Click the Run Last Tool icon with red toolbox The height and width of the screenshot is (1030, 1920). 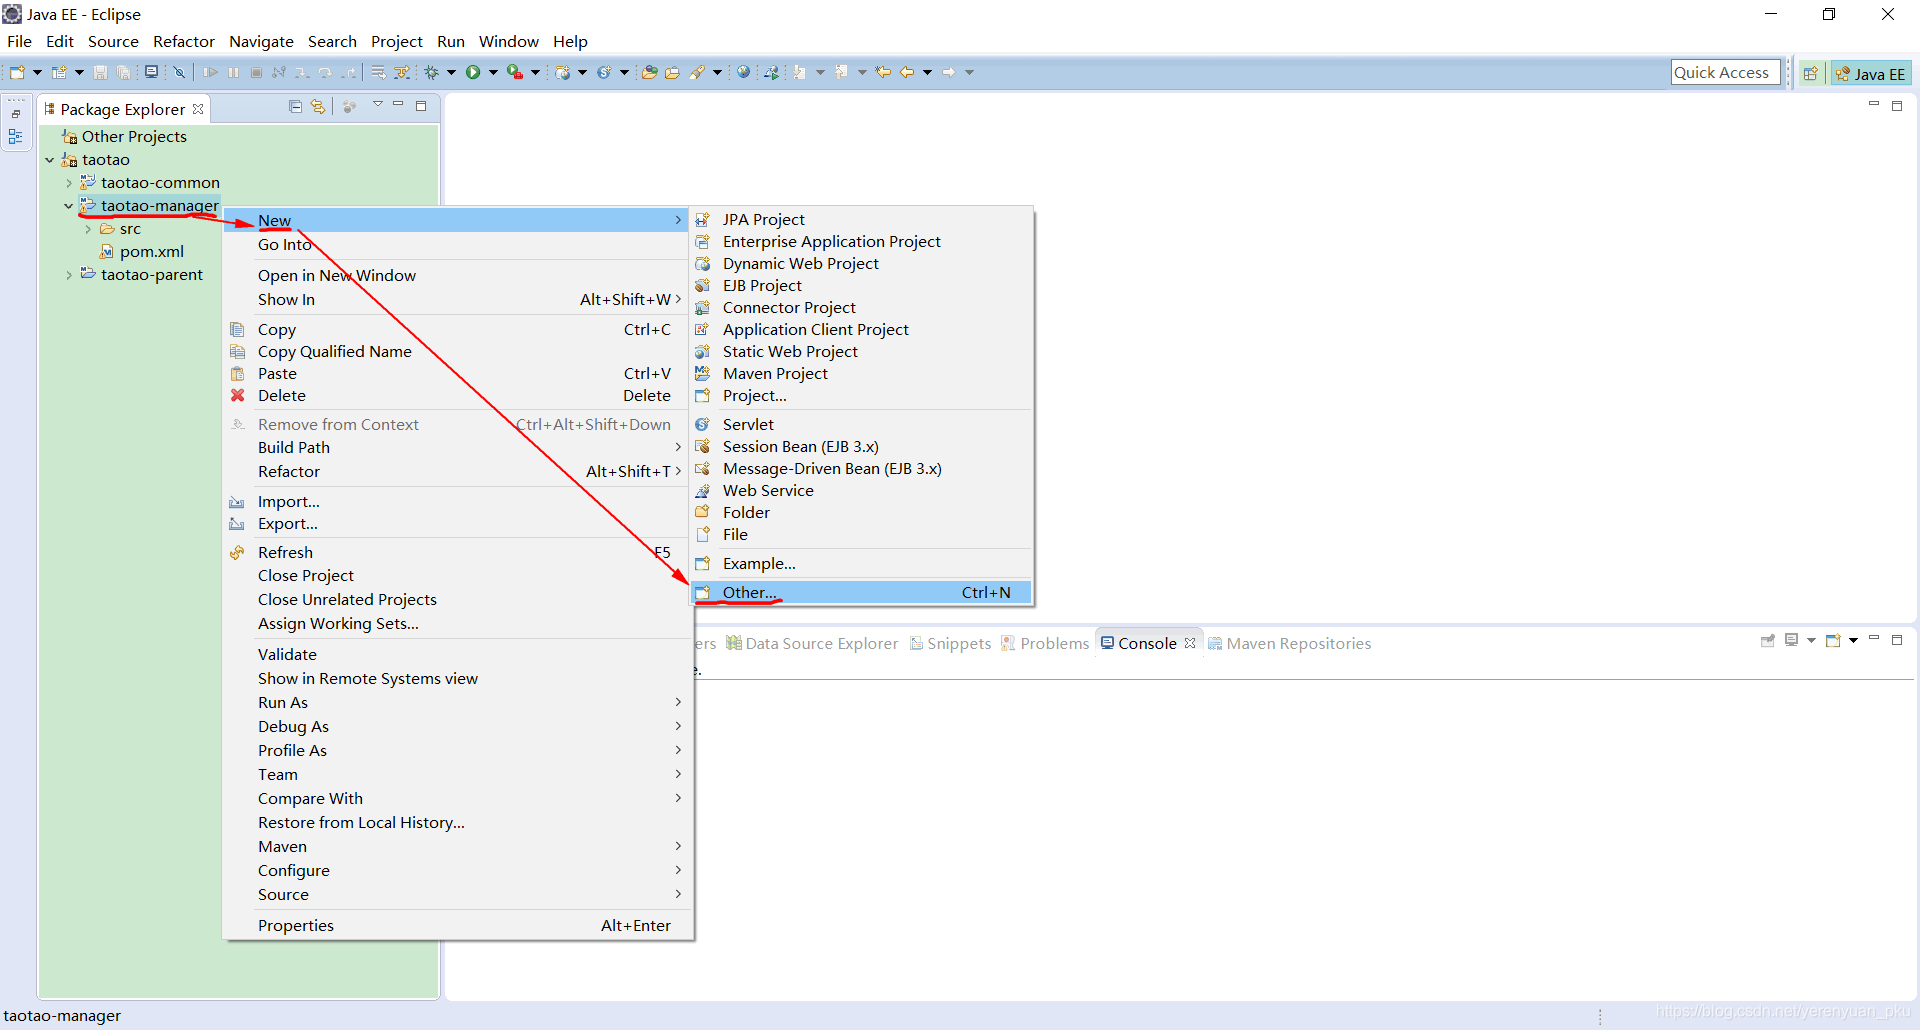click(x=514, y=72)
